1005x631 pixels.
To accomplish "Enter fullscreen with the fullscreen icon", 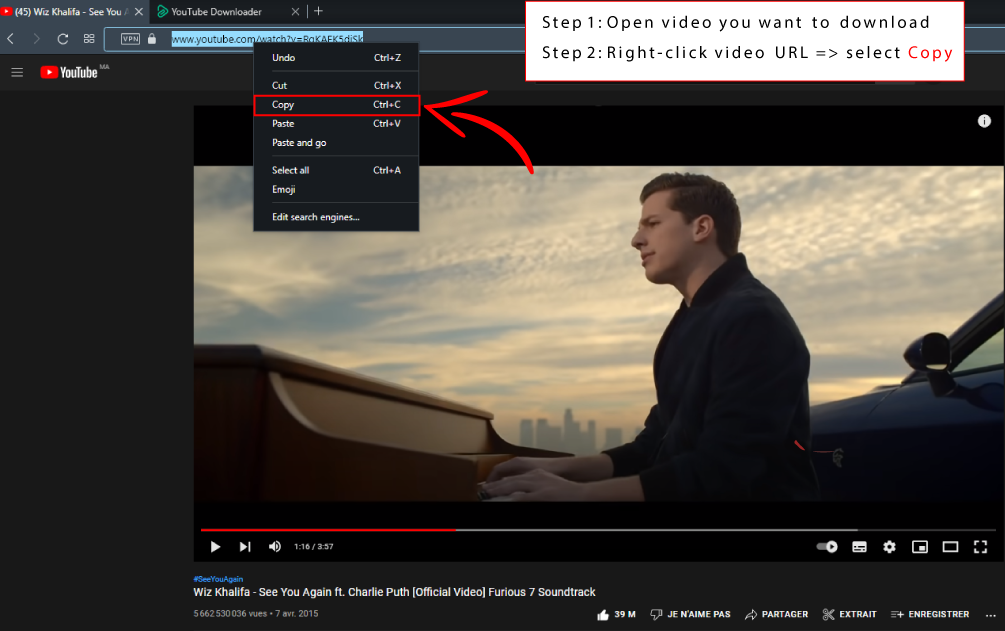I will [980, 546].
